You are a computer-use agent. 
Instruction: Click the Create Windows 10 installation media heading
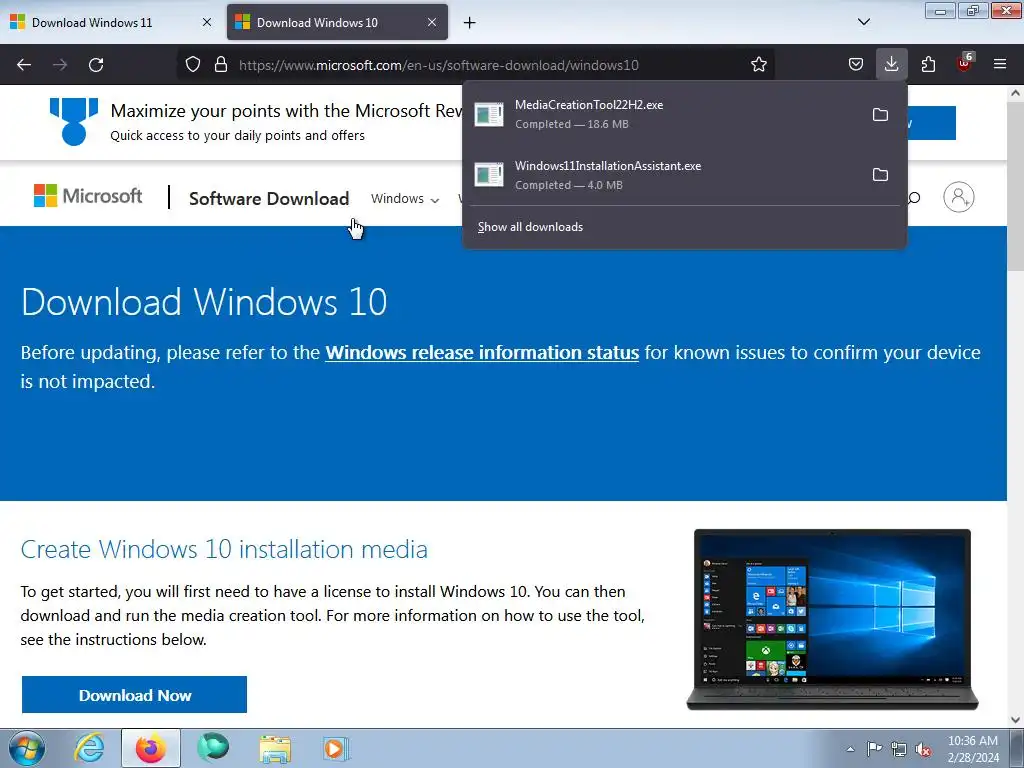(224, 549)
